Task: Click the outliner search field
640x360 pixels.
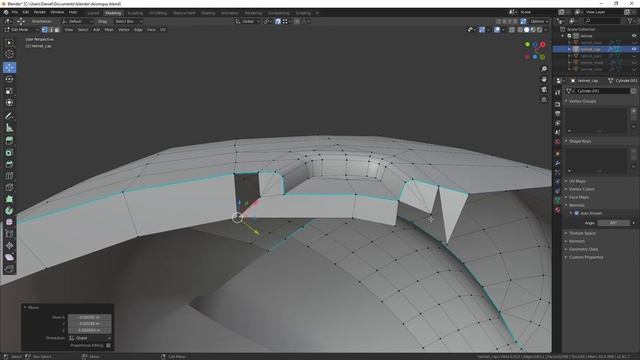Action: 603,21
